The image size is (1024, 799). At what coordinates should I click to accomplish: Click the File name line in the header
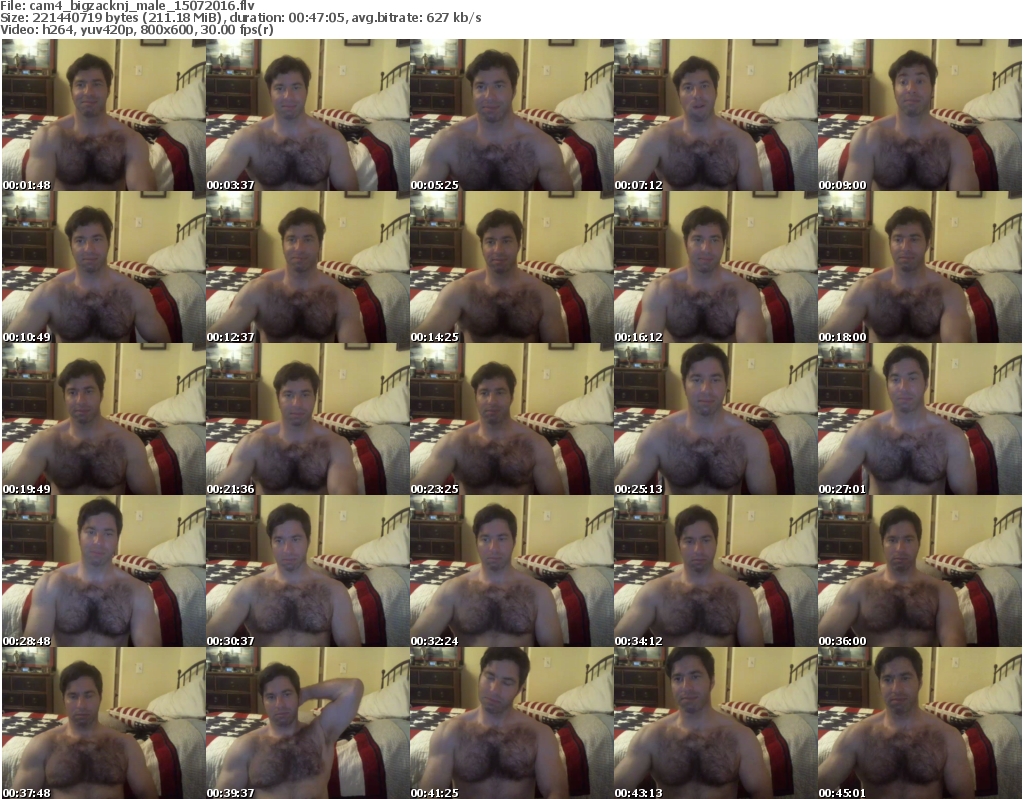coord(127,6)
